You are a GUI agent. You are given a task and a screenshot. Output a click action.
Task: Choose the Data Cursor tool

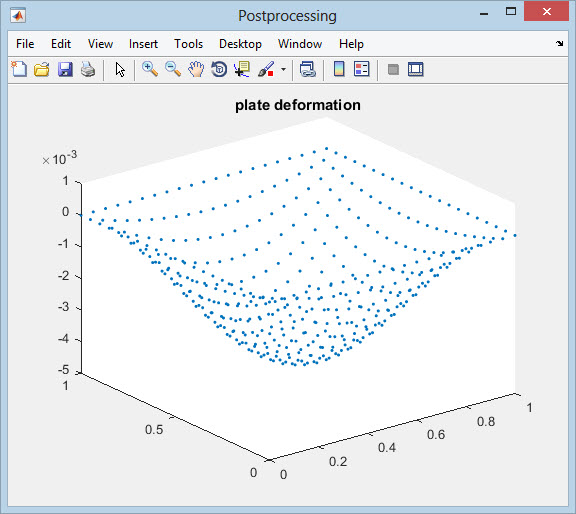[x=242, y=69]
